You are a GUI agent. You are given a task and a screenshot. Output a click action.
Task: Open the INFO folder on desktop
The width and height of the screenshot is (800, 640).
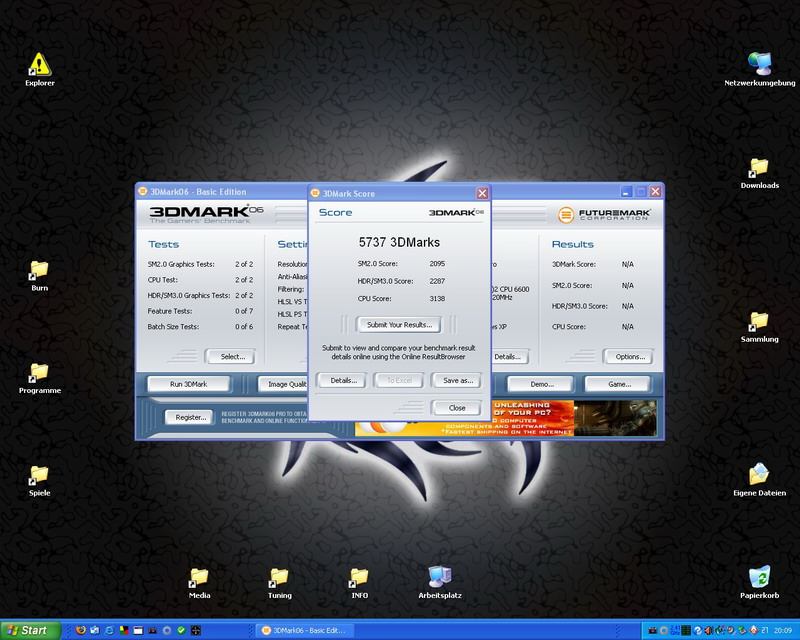pyautogui.click(x=359, y=583)
